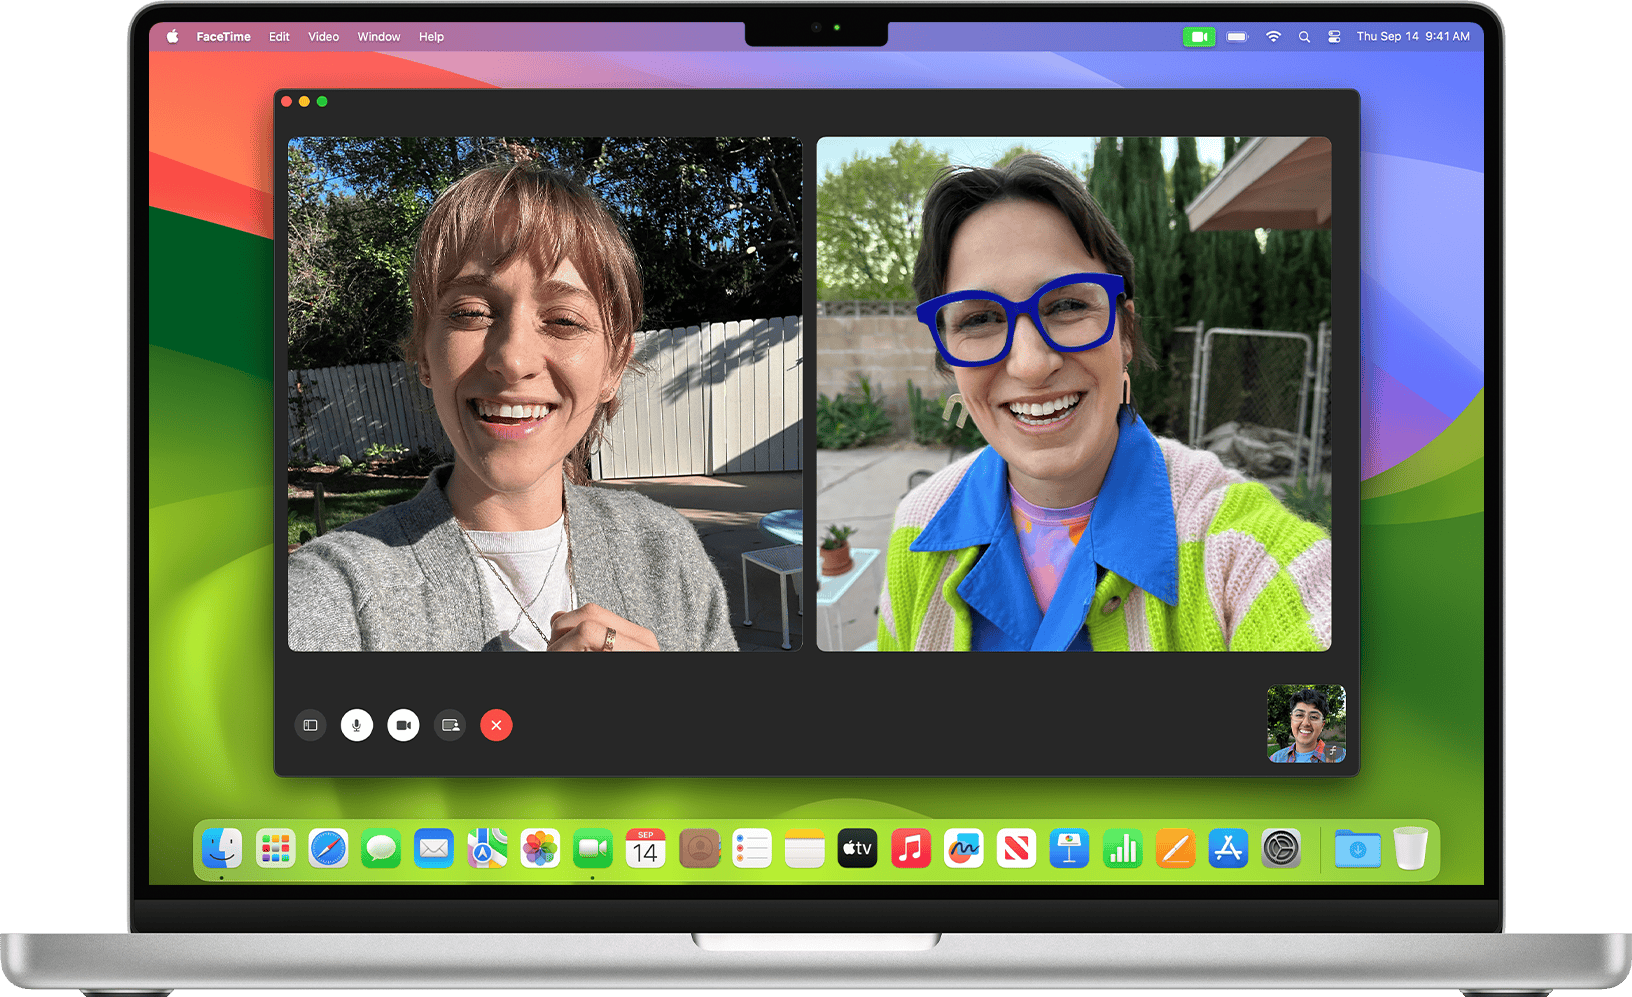Open Messages from the Dock
This screenshot has width=1632, height=997.
[x=385, y=849]
